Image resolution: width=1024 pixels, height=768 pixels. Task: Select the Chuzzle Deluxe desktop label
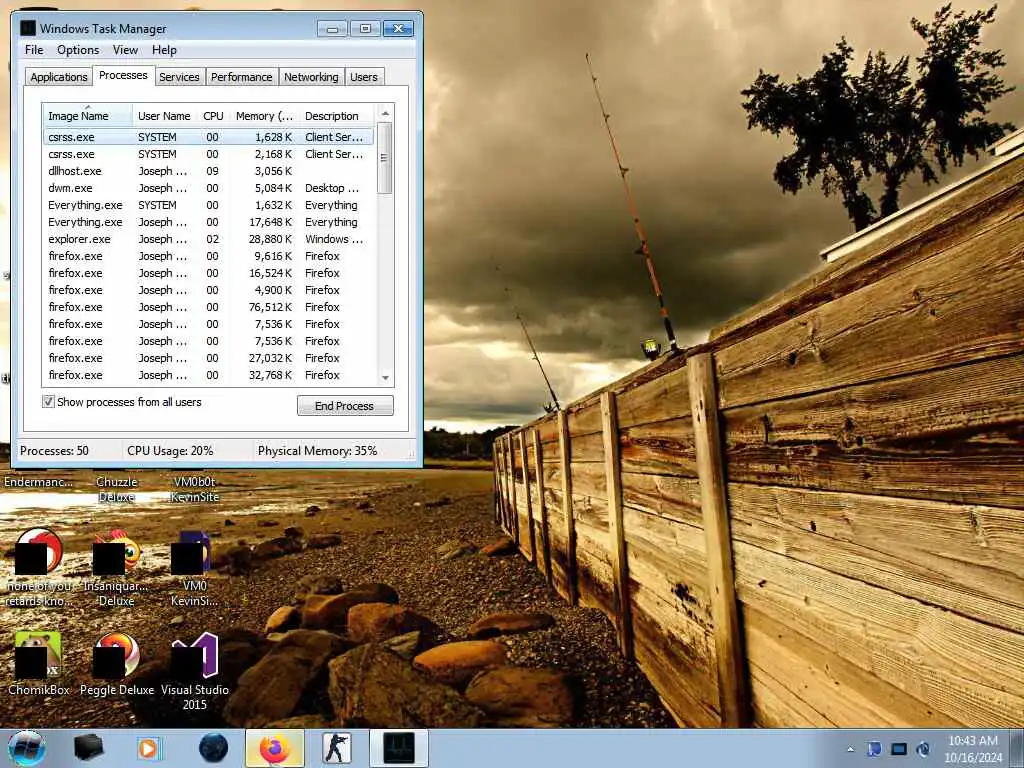[x=117, y=489]
